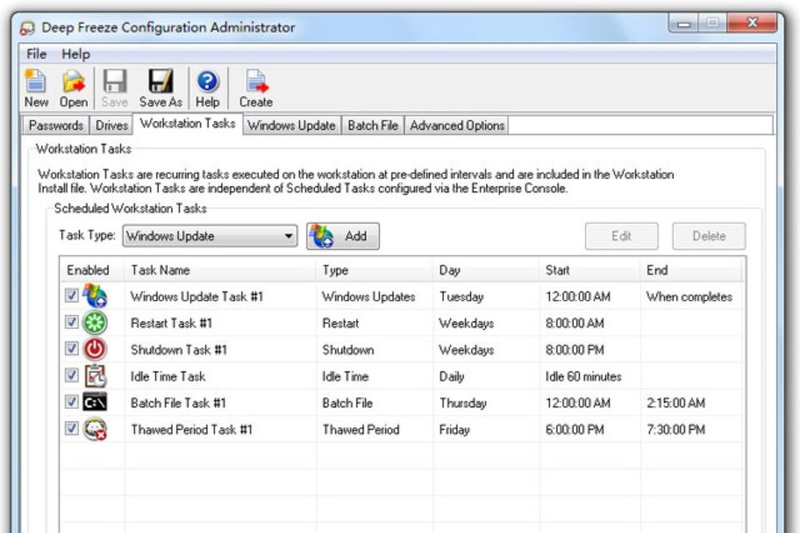Open the File menu

click(x=37, y=54)
